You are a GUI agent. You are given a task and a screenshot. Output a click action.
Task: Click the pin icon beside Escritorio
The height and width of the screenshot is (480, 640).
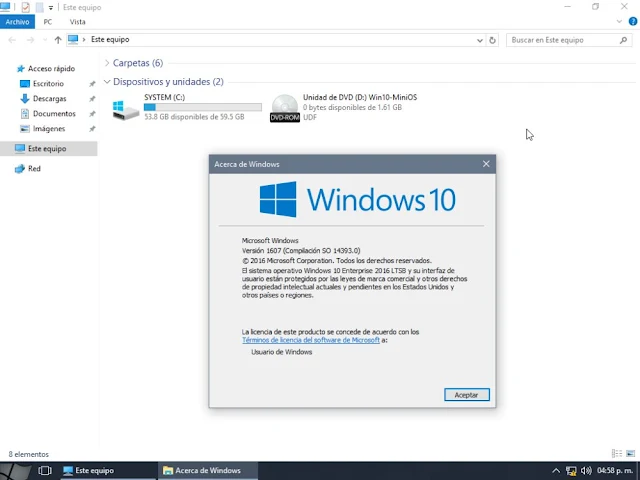click(x=92, y=84)
